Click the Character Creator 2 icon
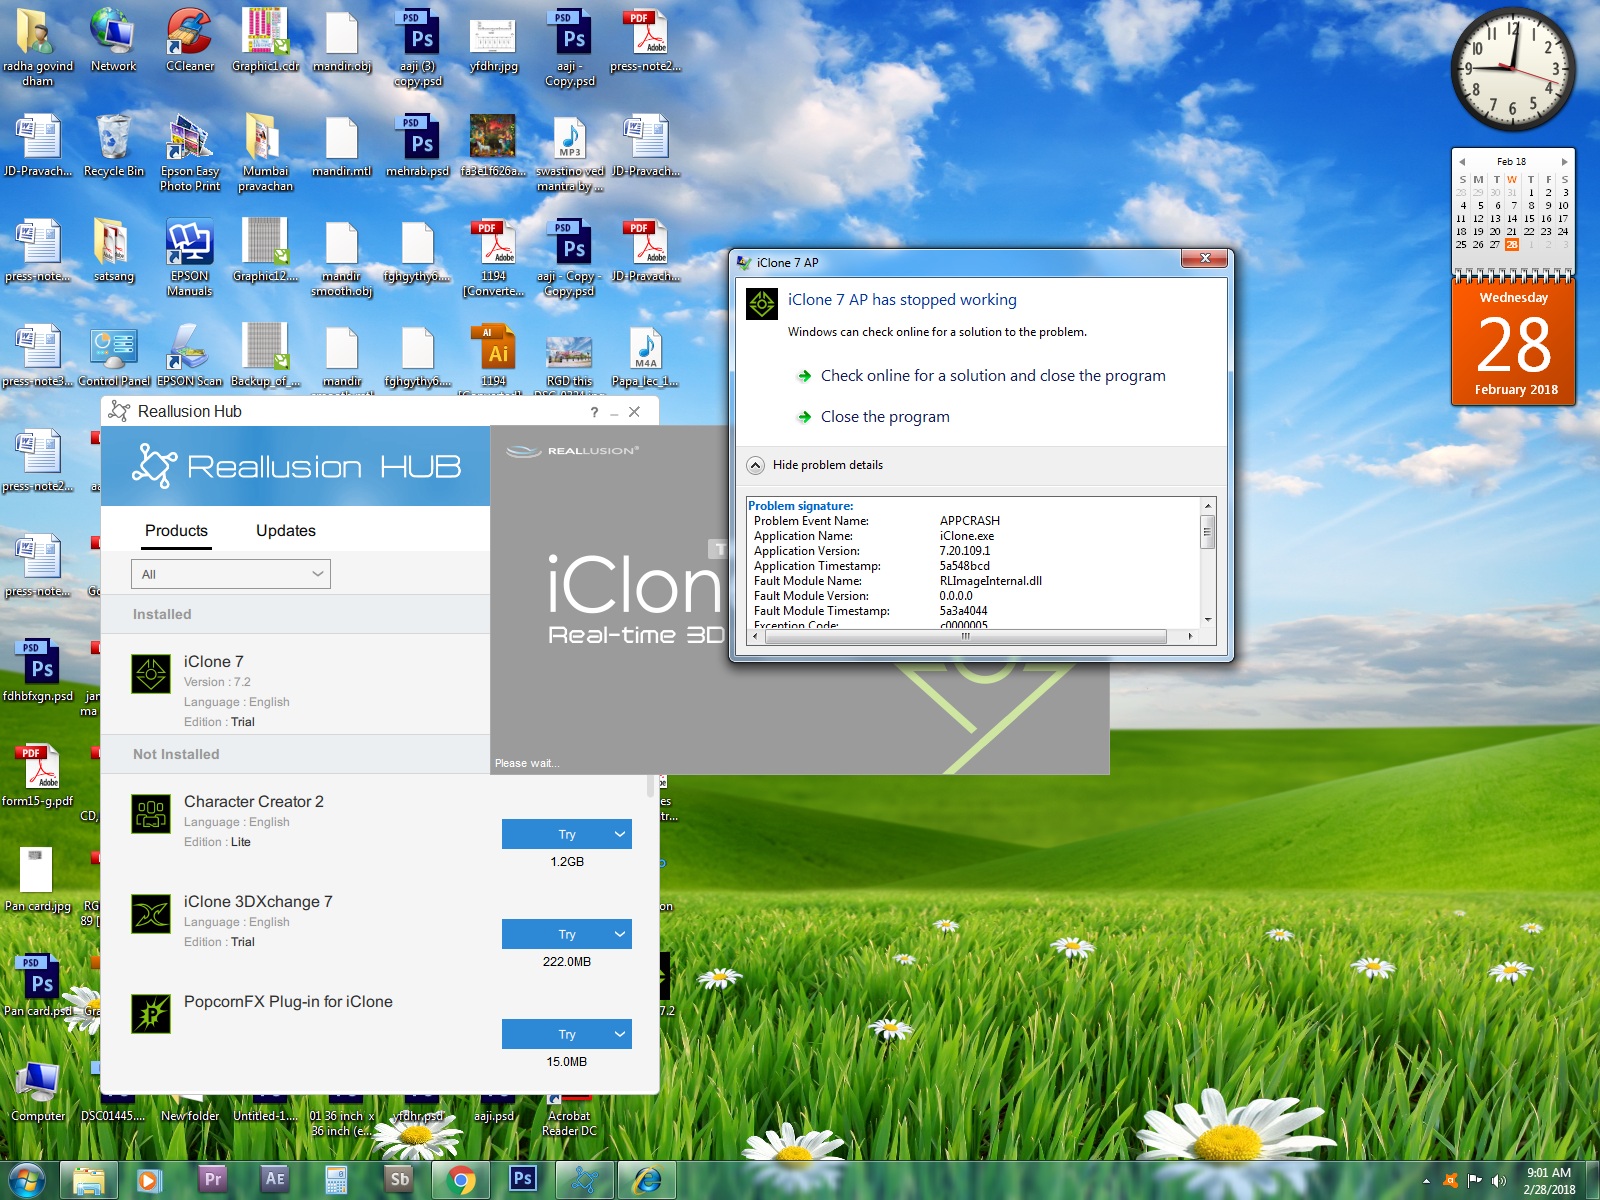Screen dimensions: 1600x1200 [x=151, y=814]
